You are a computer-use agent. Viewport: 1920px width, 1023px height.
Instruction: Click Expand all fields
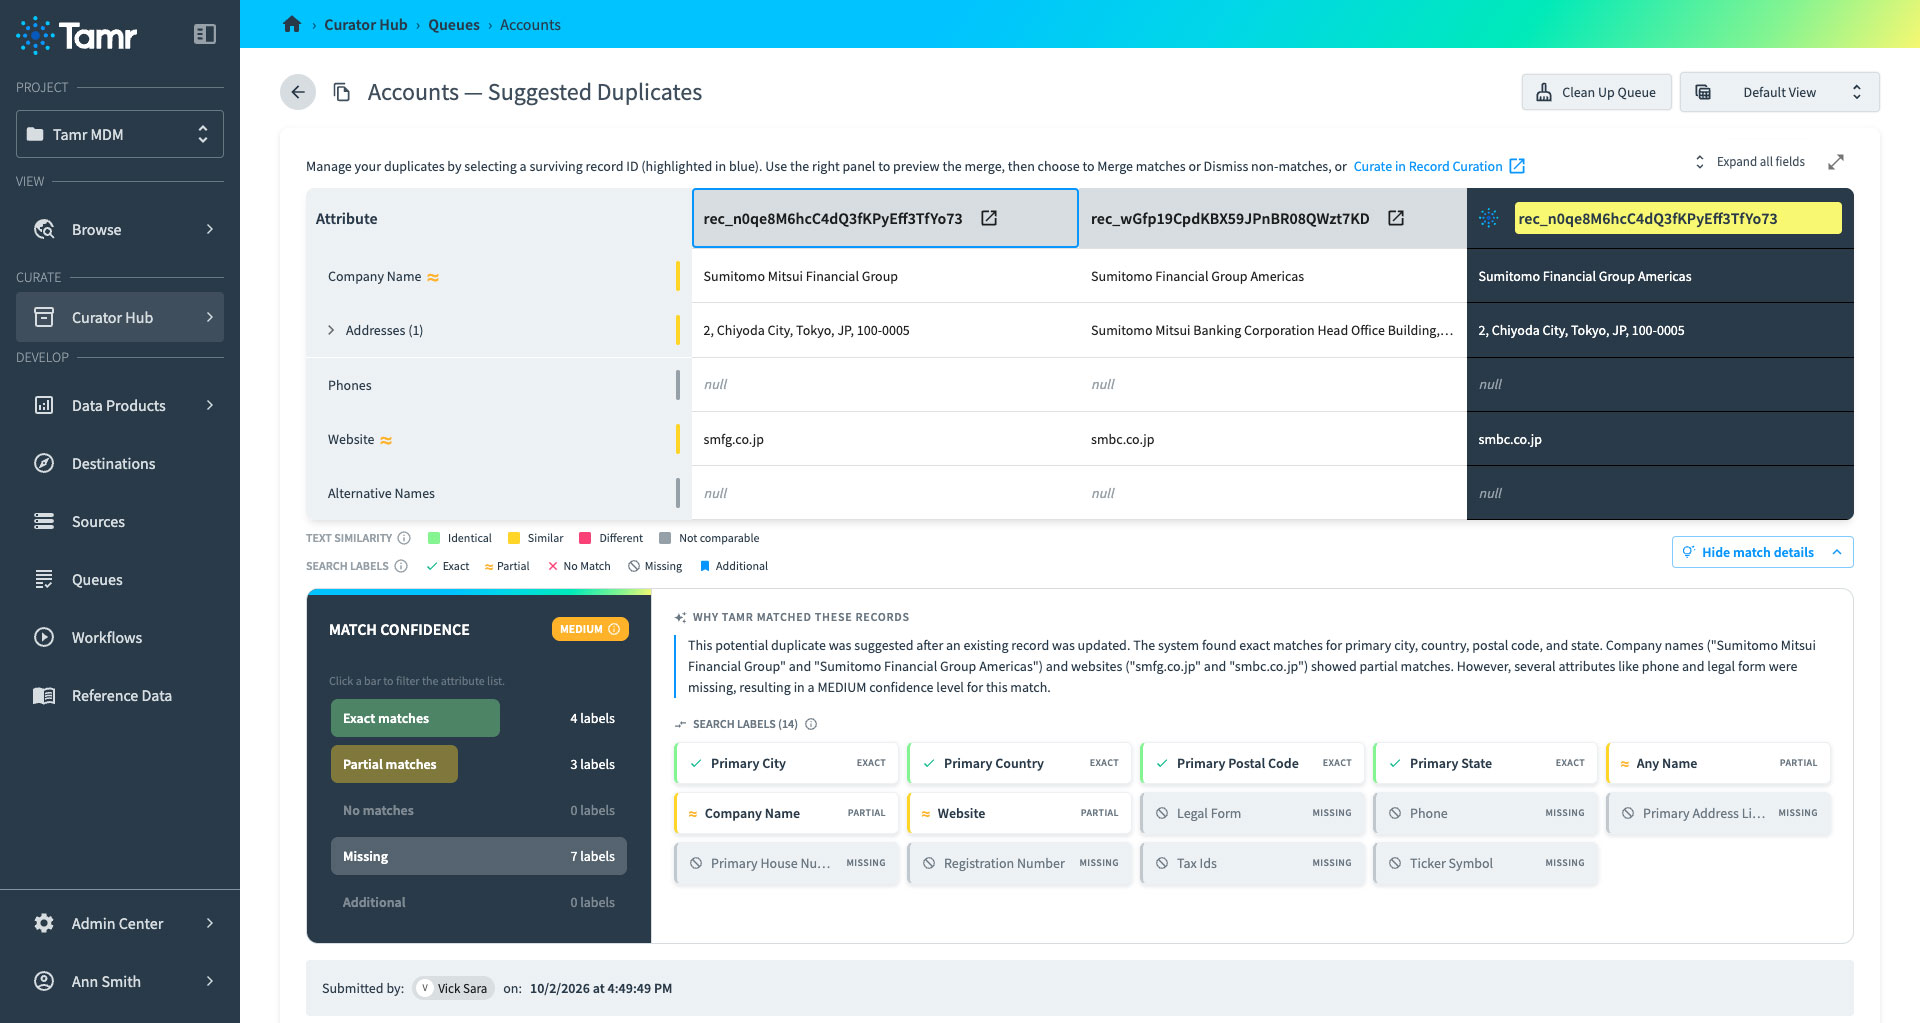tap(1749, 162)
